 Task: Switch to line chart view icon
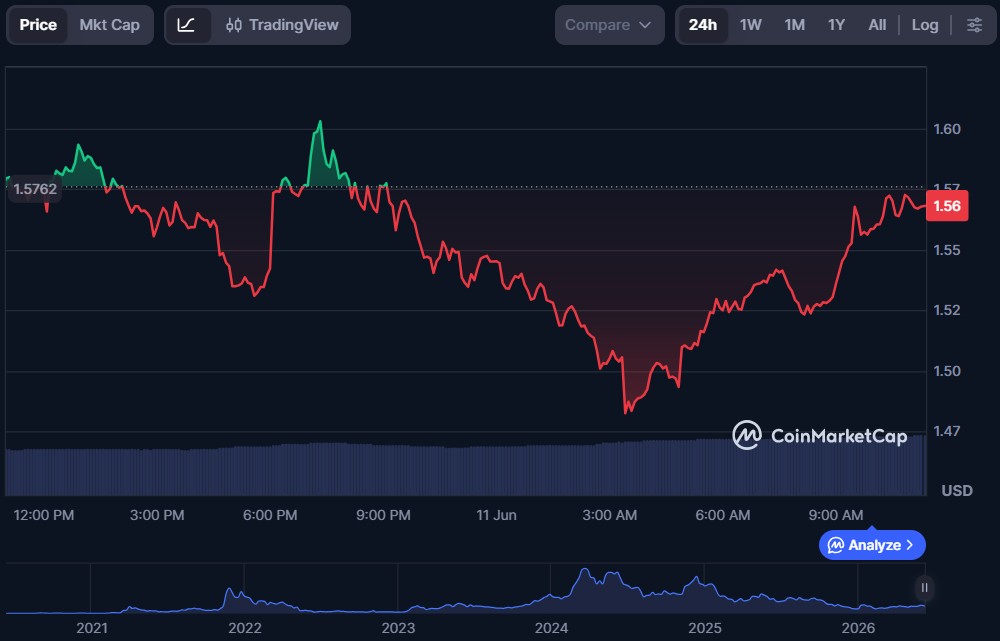pyautogui.click(x=186, y=25)
